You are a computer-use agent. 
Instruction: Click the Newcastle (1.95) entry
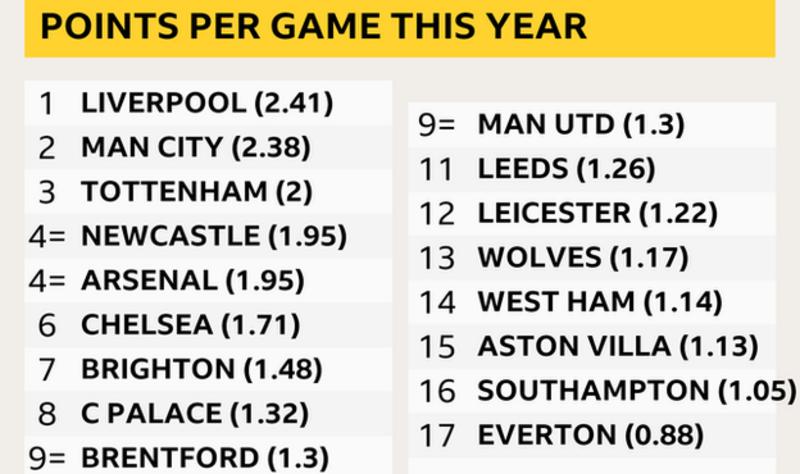(x=214, y=236)
